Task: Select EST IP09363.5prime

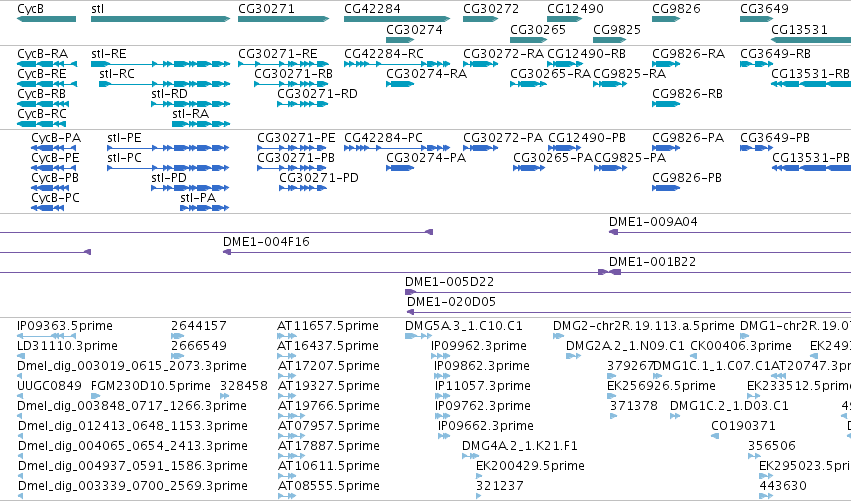Action: coord(46,337)
